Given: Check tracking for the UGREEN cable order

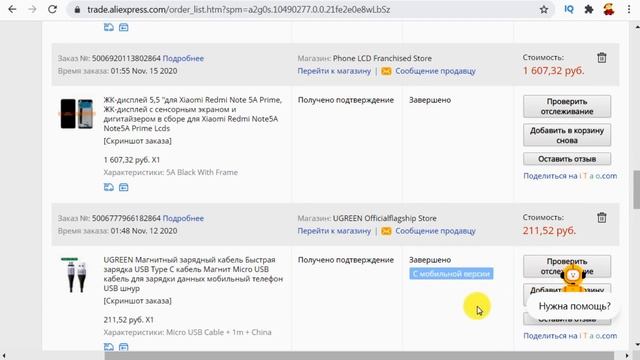Looking at the screenshot, I should tap(567, 266).
